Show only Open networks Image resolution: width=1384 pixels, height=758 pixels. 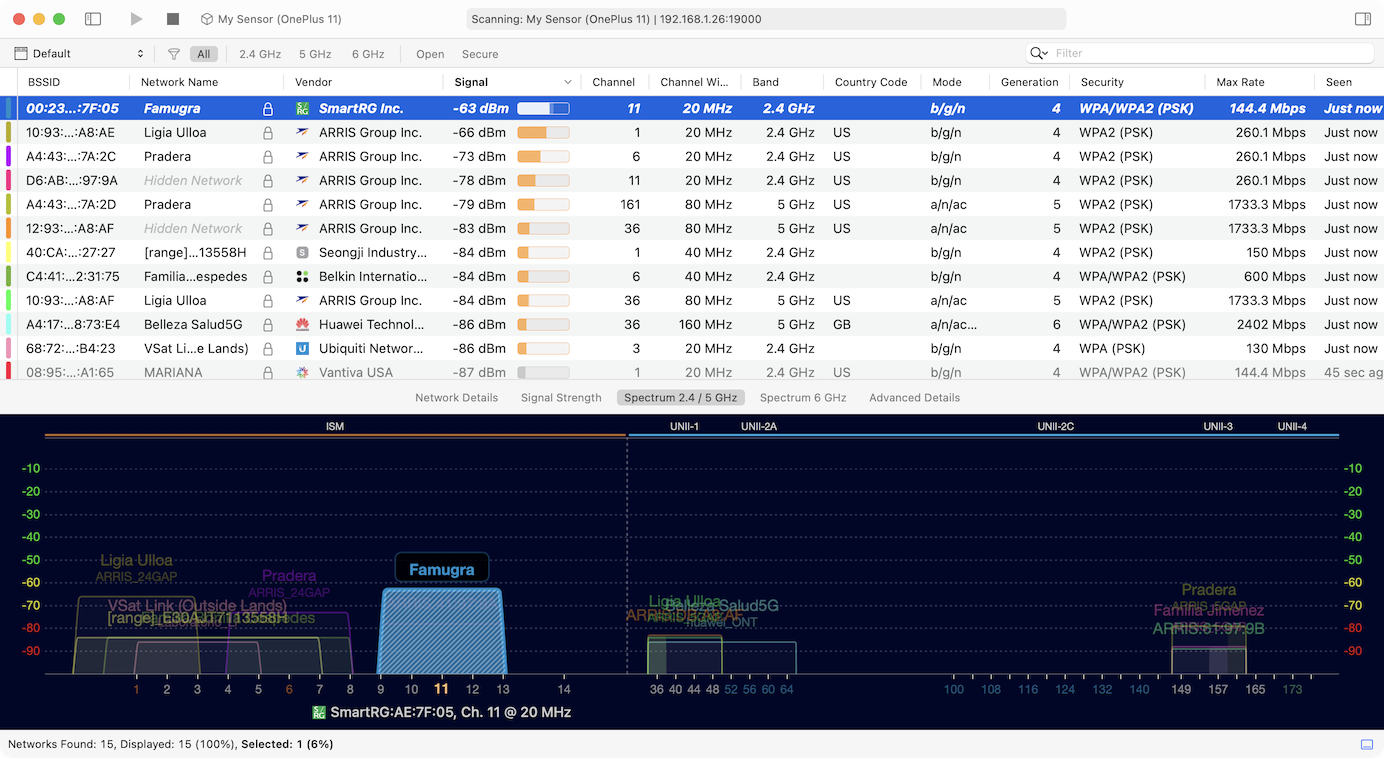coord(430,54)
